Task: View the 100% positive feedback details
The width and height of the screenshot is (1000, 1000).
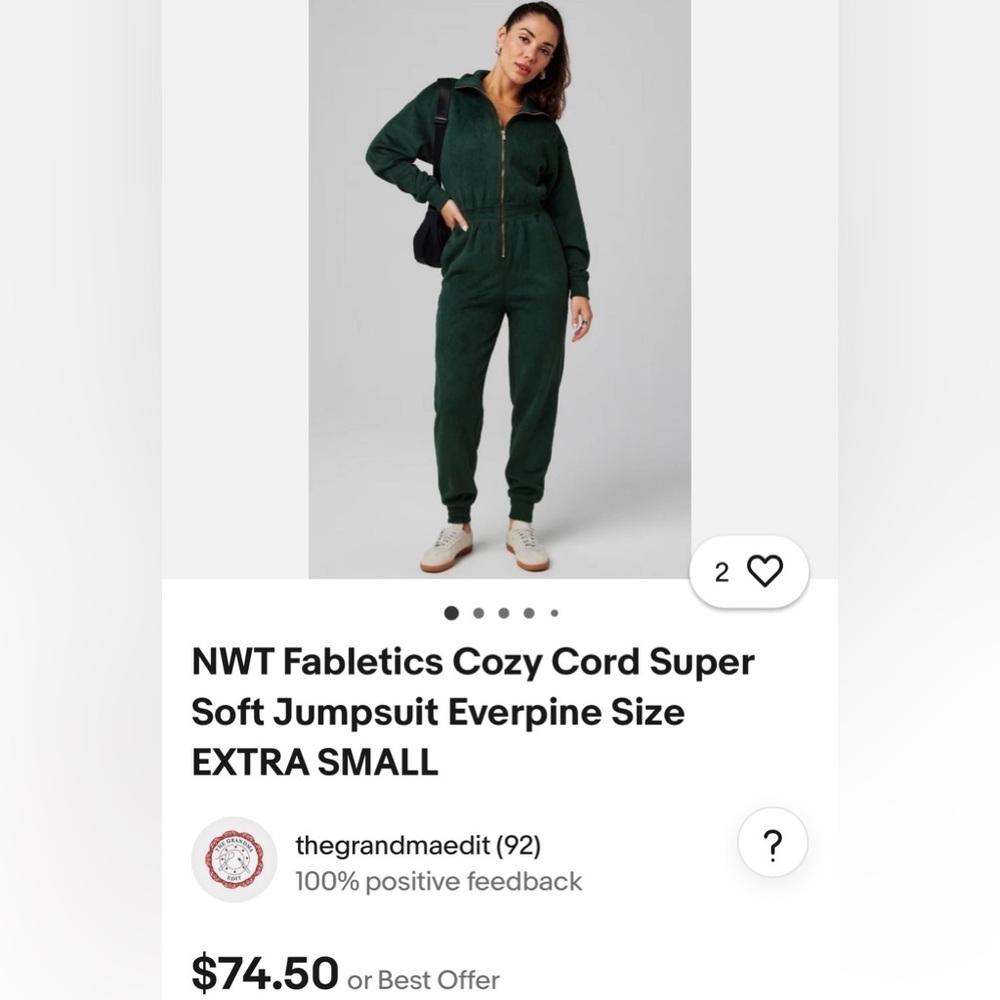Action: pyautogui.click(x=438, y=882)
